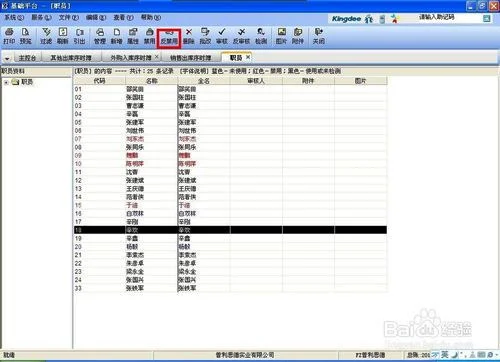Viewport: 500px width, 362px height.
Task: Sort by the 全名 column header
Action: (204, 81)
